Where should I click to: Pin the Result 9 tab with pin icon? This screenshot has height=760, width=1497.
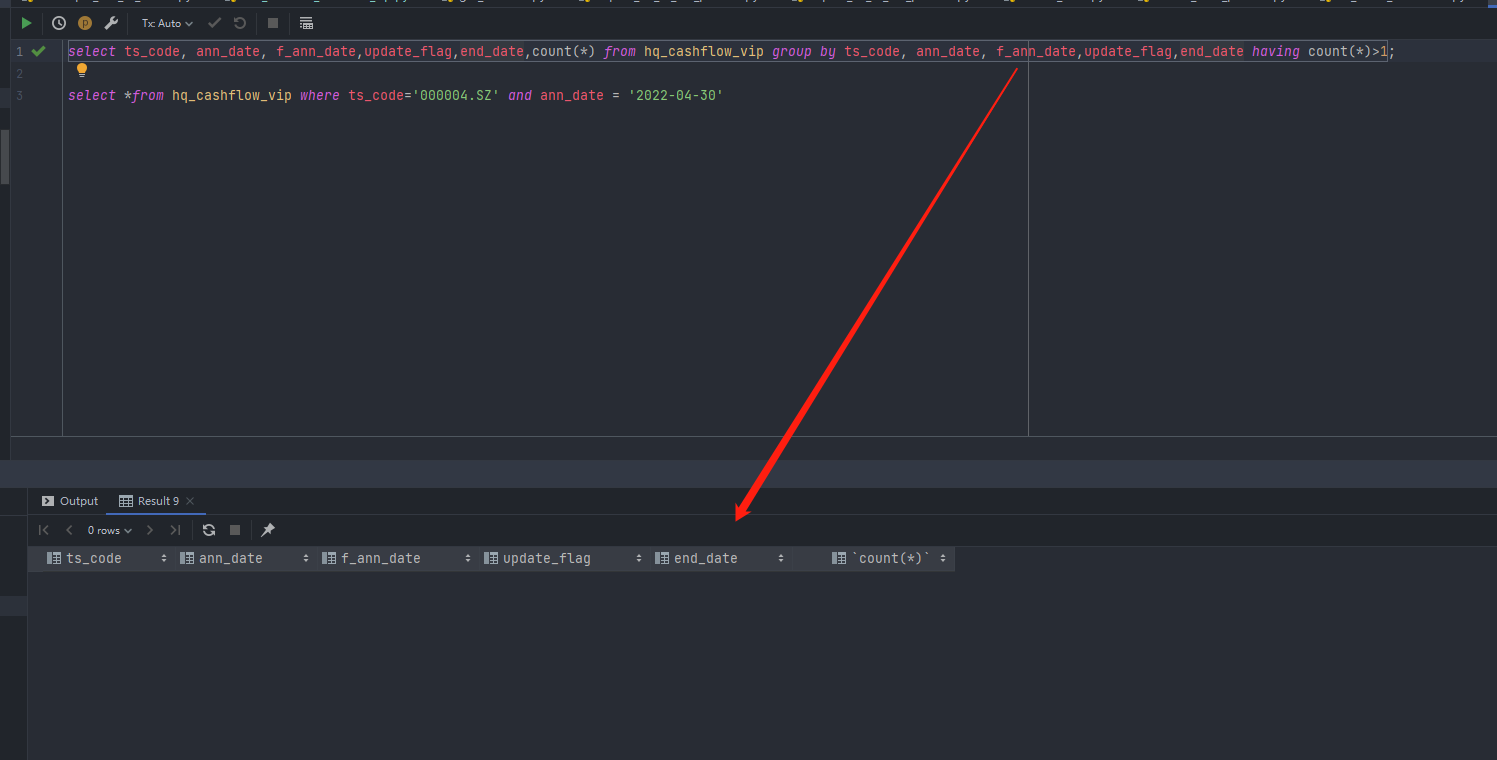pyautogui.click(x=268, y=530)
